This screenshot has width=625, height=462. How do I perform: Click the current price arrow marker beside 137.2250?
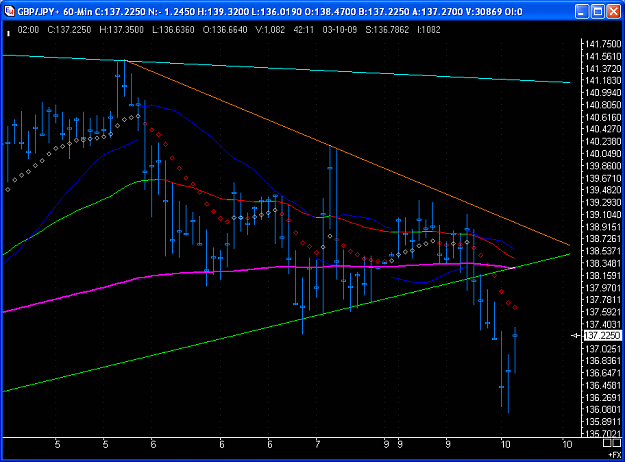pos(576,336)
